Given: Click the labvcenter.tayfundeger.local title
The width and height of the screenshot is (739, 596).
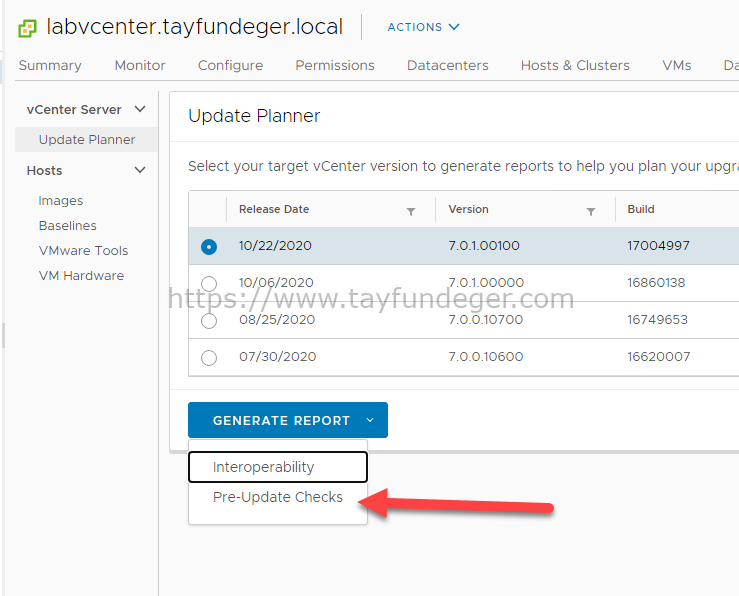Looking at the screenshot, I should coord(195,27).
